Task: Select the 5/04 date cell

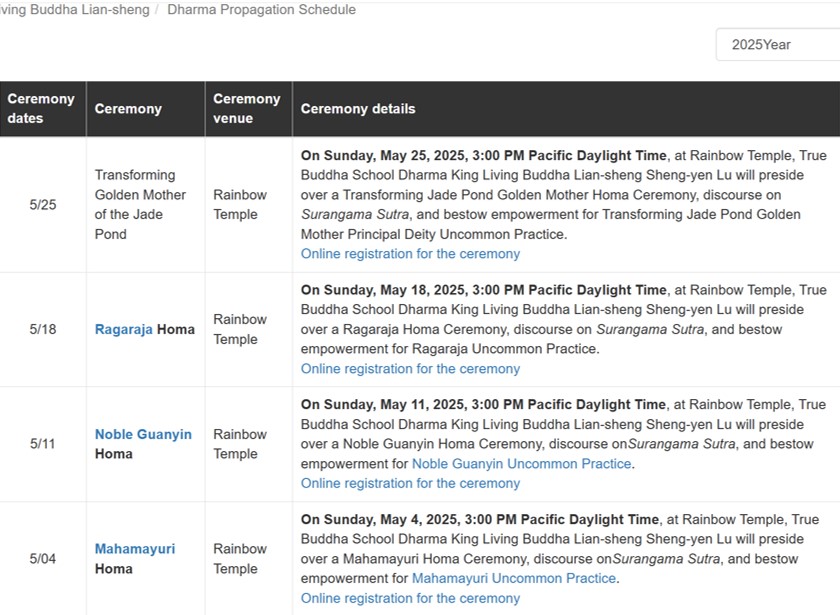Action: (x=43, y=559)
